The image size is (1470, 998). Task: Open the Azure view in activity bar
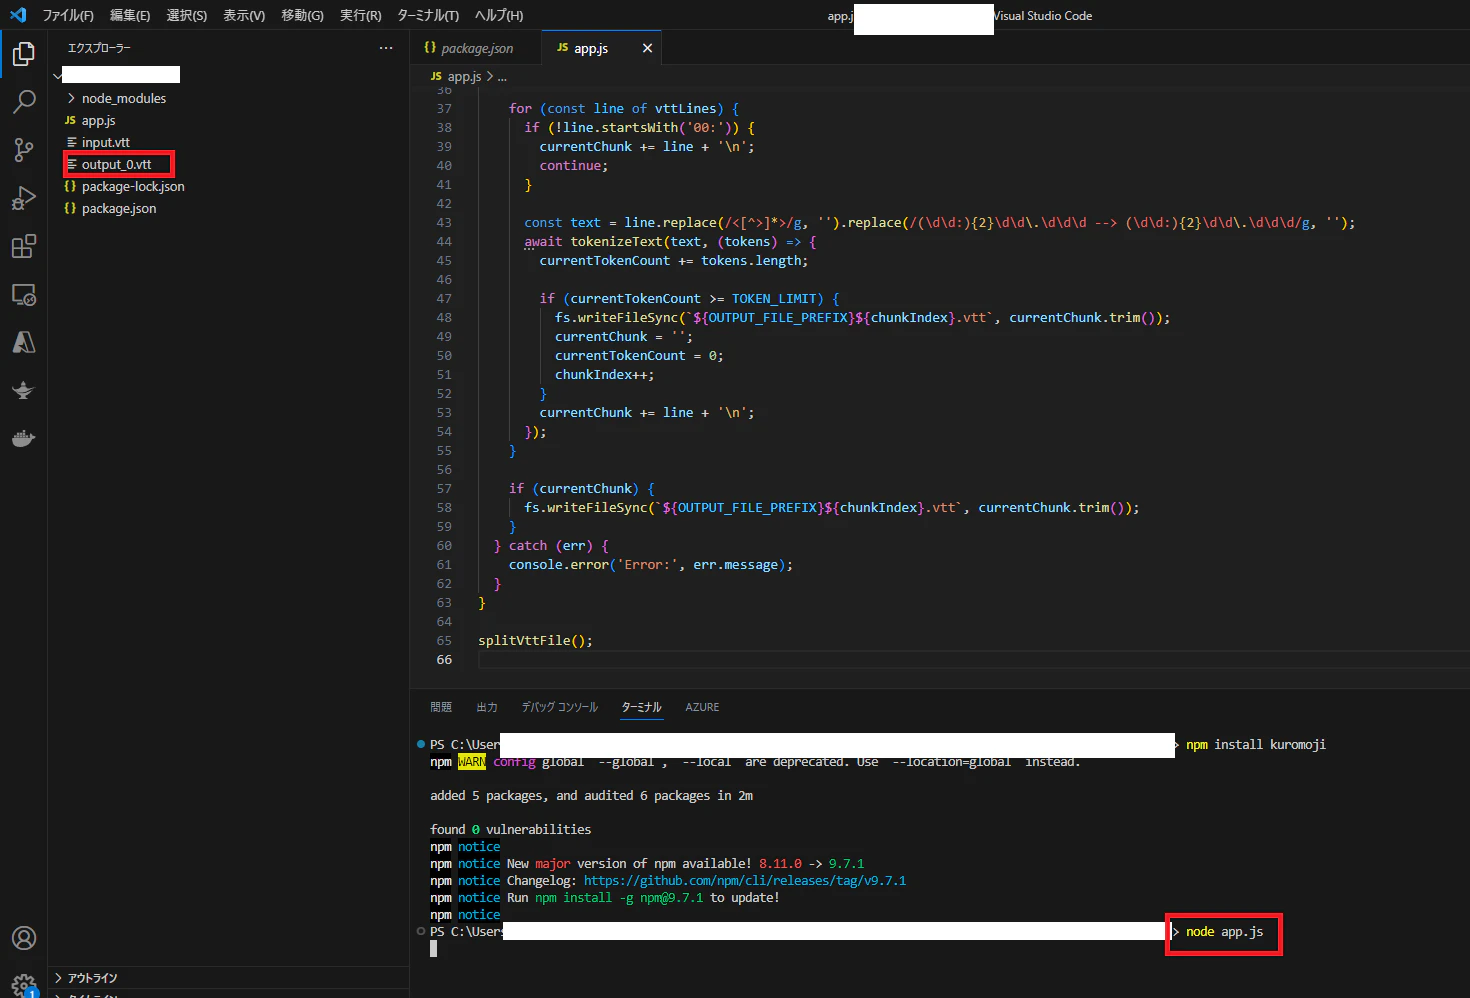[23, 342]
